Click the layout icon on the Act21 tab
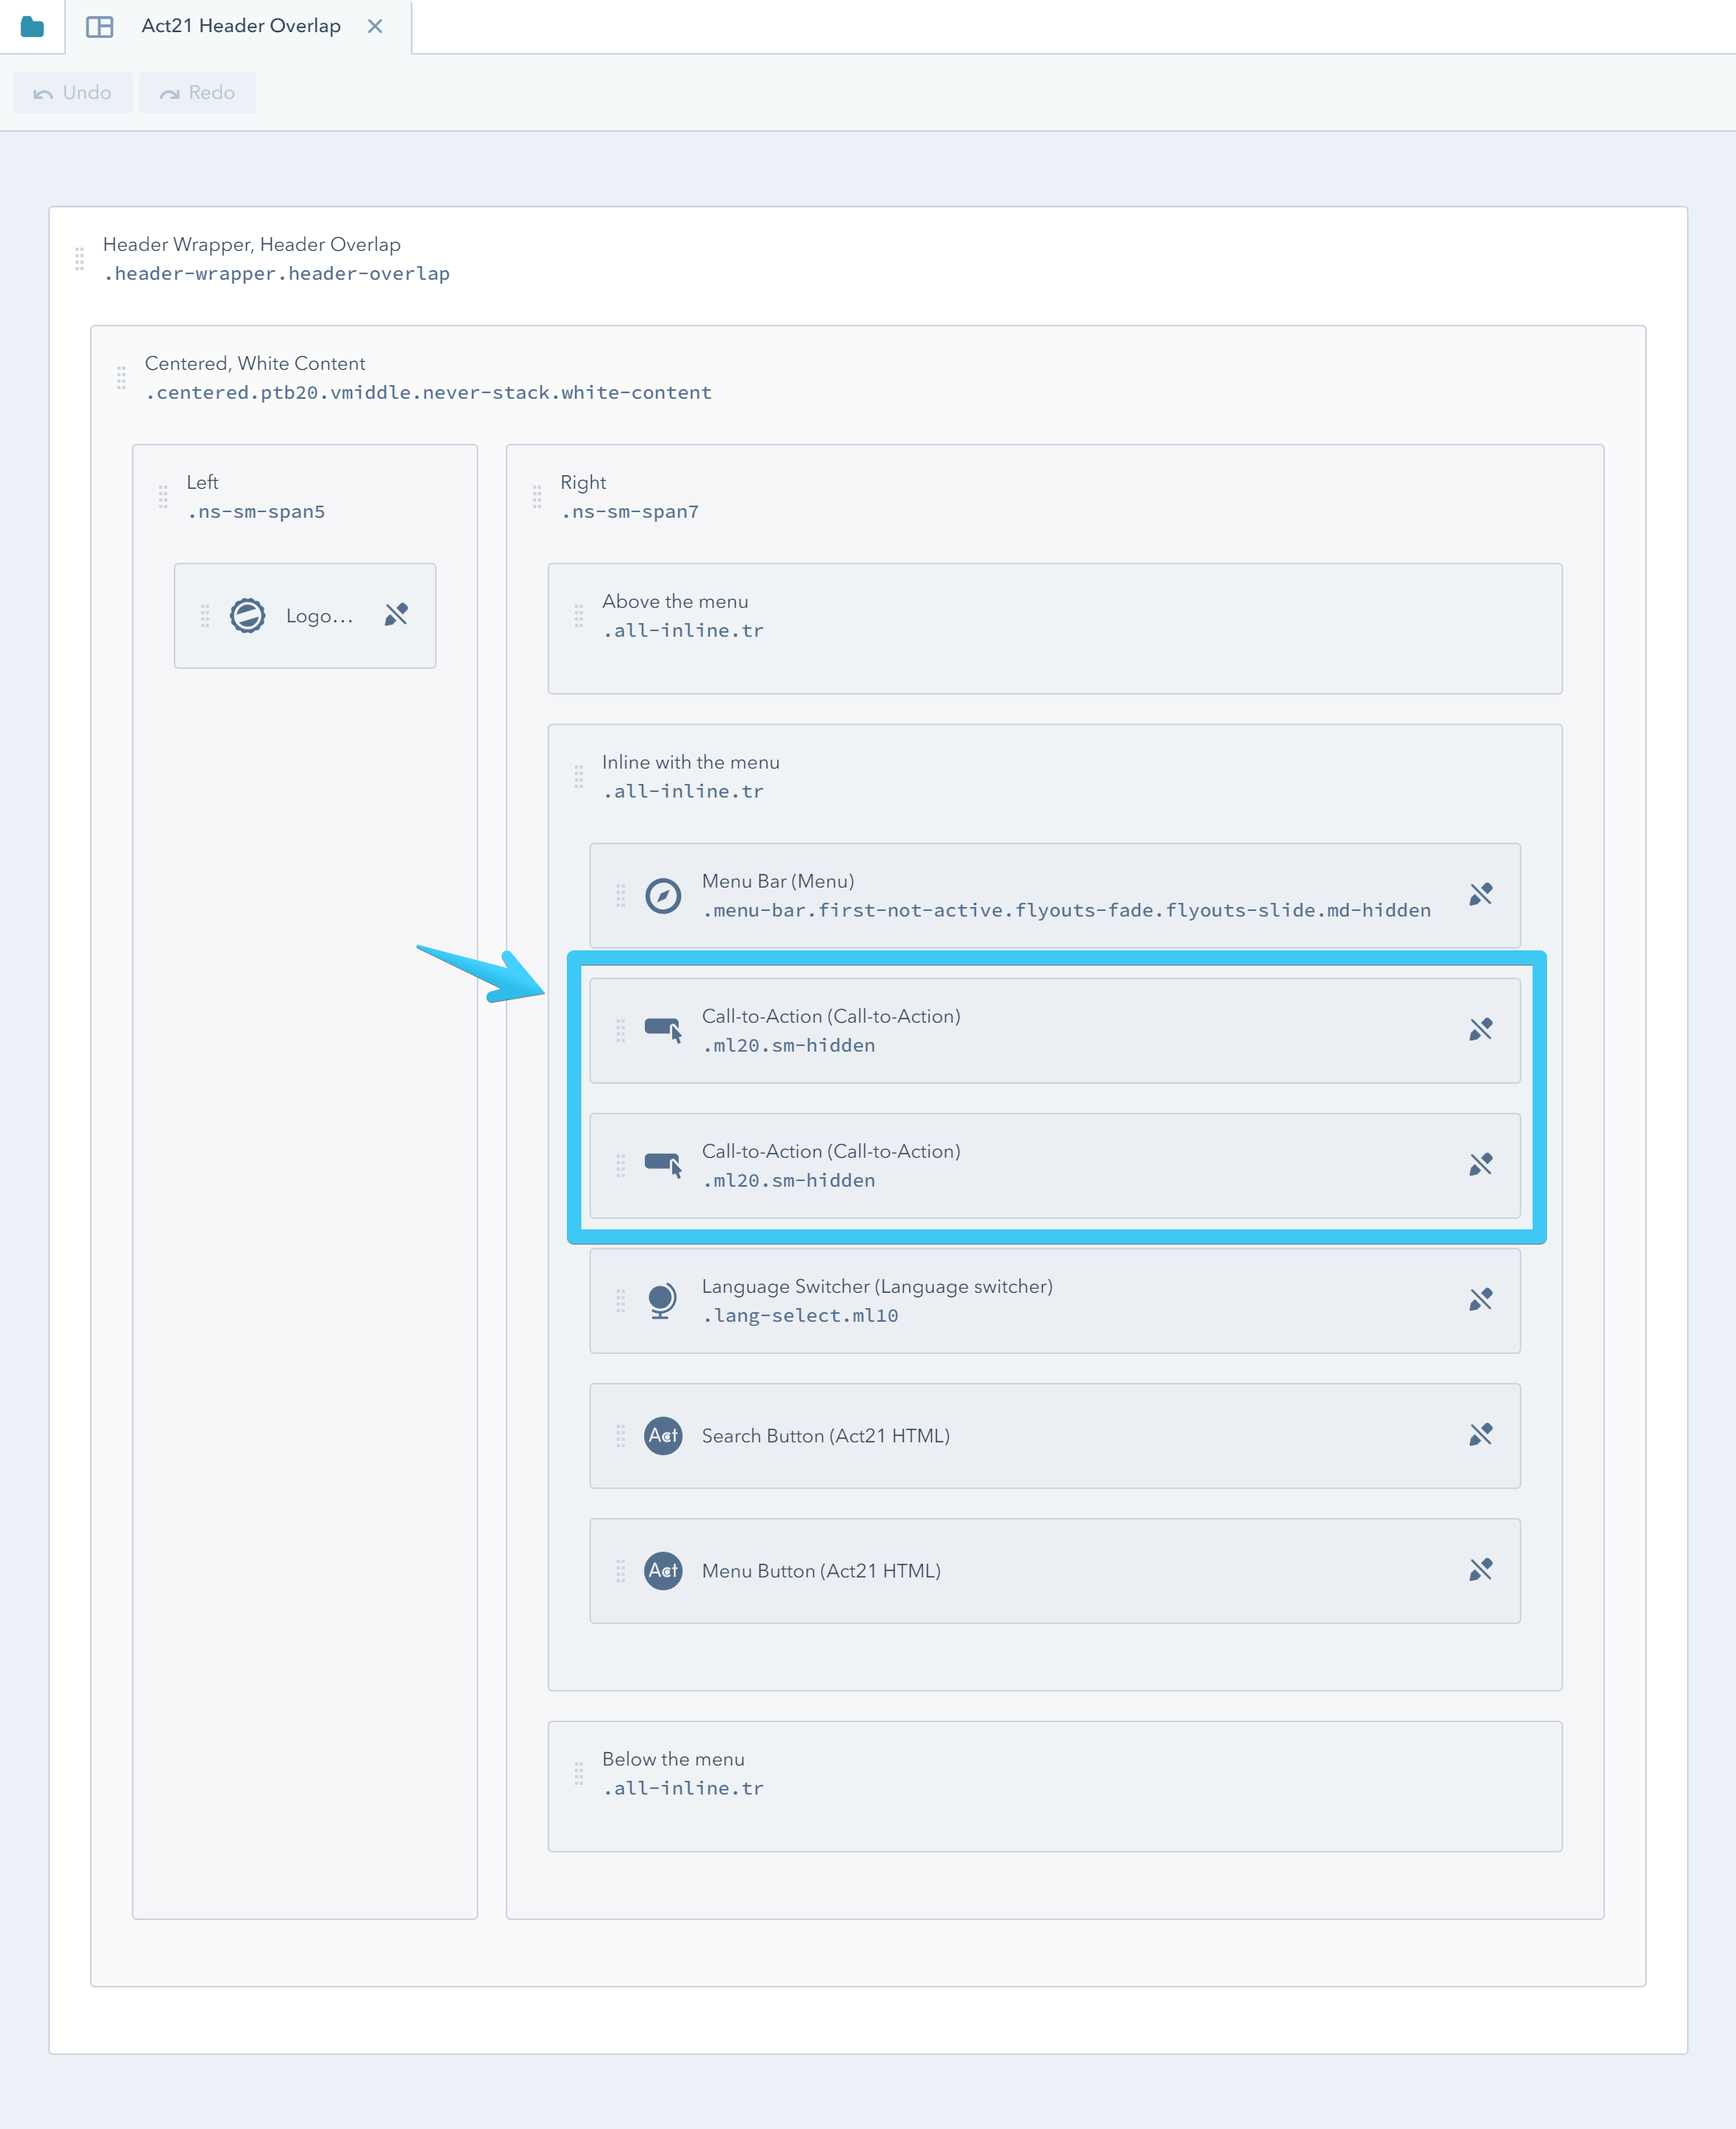The height and width of the screenshot is (2129, 1736). point(101,26)
